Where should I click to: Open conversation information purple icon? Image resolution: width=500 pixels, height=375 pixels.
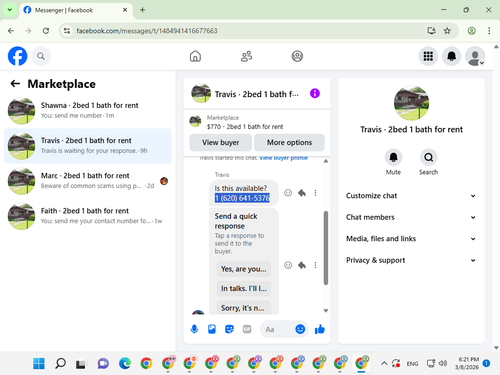[x=315, y=93]
